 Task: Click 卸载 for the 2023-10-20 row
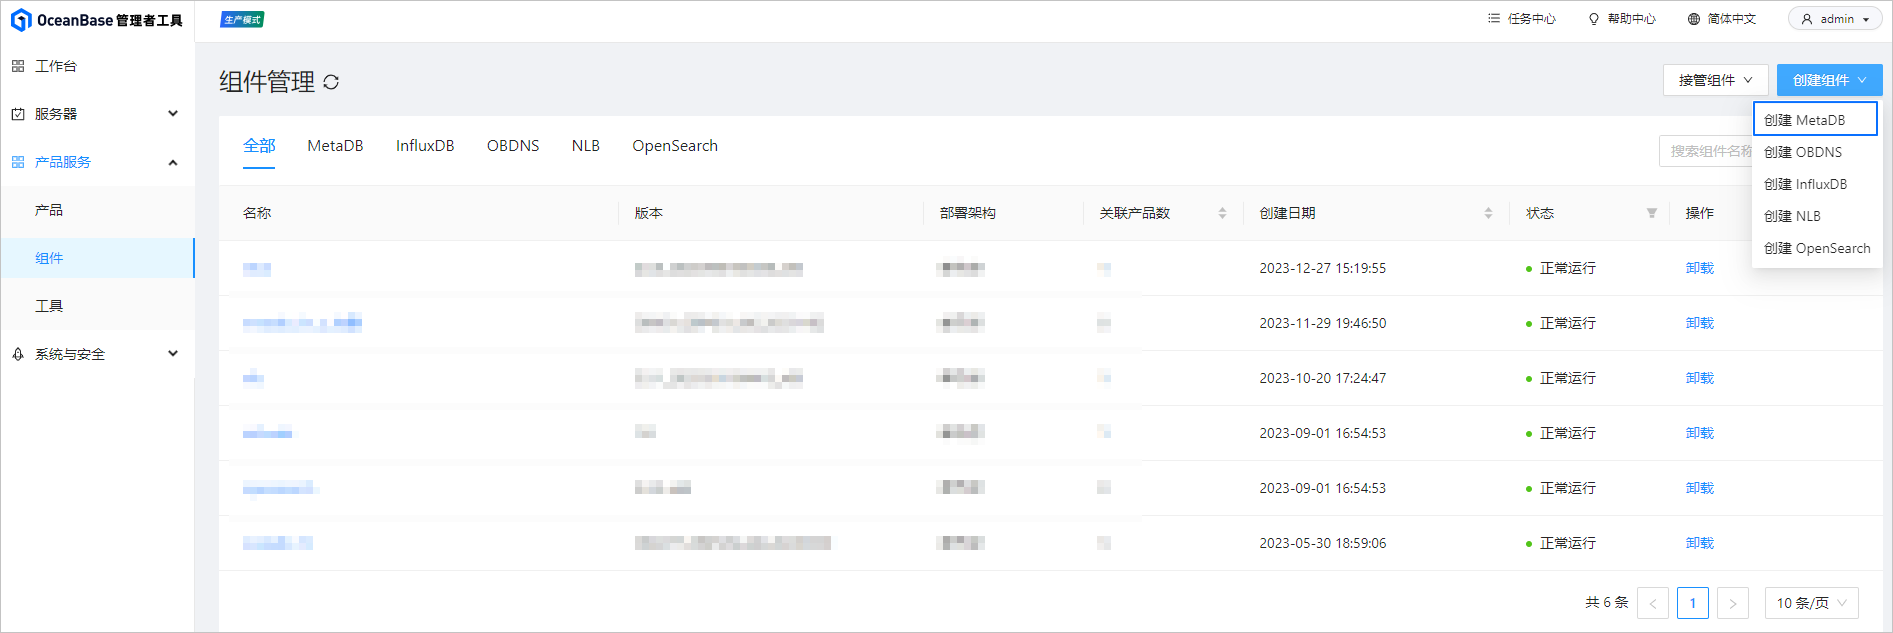(x=1700, y=378)
